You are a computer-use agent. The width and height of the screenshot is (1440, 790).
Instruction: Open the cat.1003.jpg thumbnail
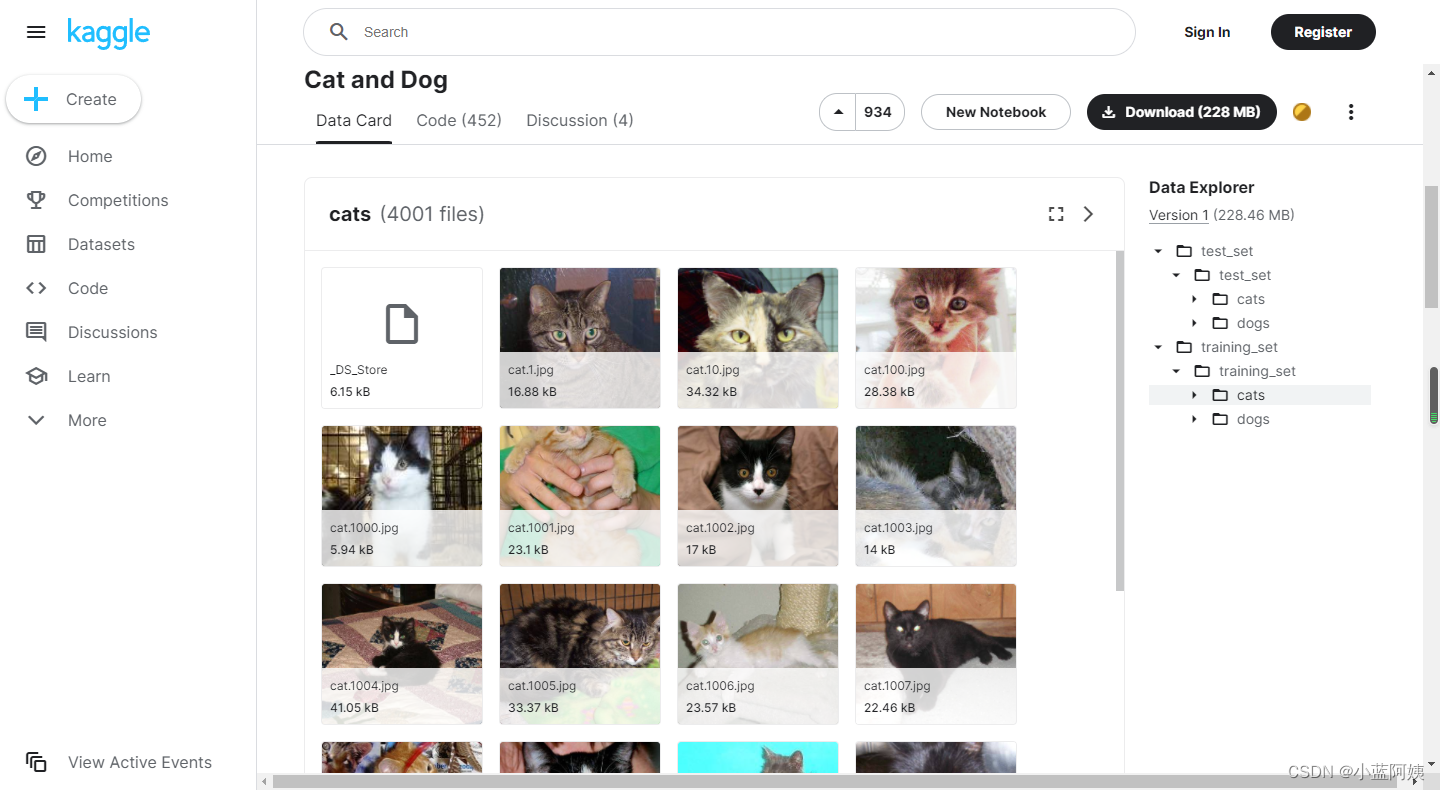point(936,496)
